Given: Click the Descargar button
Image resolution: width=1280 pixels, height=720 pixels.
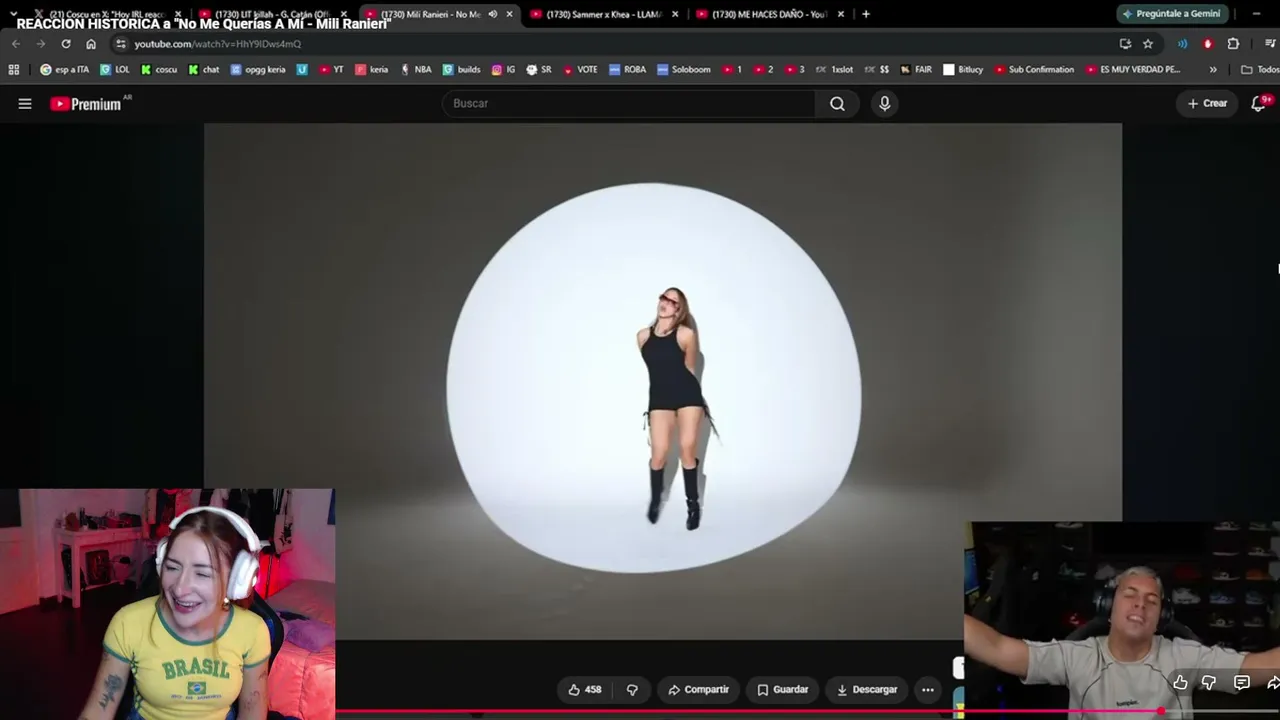Looking at the screenshot, I should (x=867, y=689).
